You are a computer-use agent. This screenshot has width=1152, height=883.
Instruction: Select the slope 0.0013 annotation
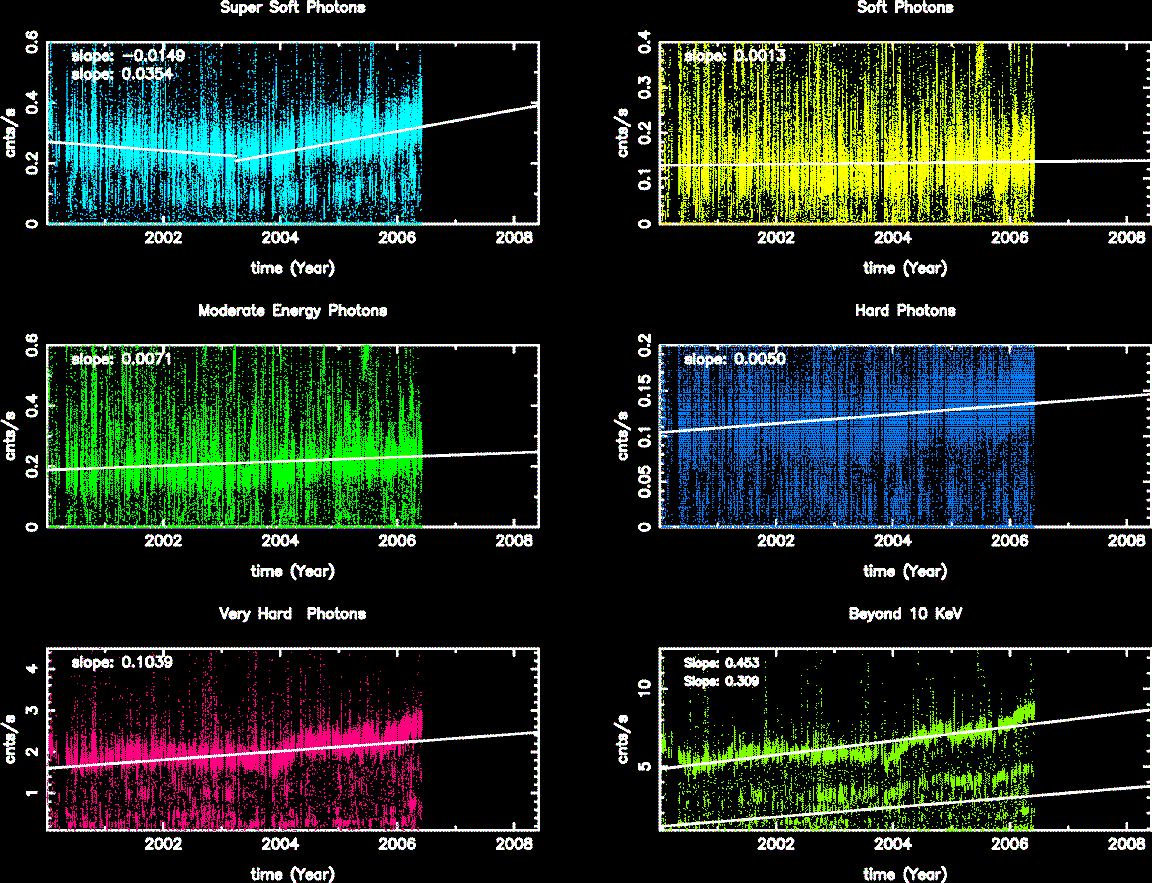[734, 57]
